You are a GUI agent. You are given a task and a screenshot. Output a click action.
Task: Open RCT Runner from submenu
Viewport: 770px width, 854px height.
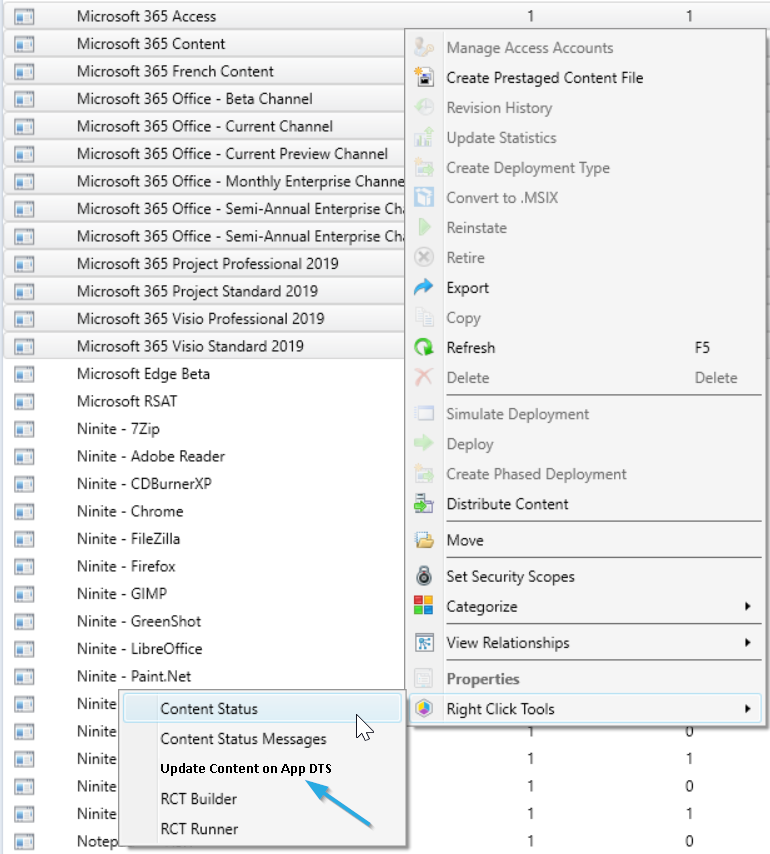click(x=199, y=829)
